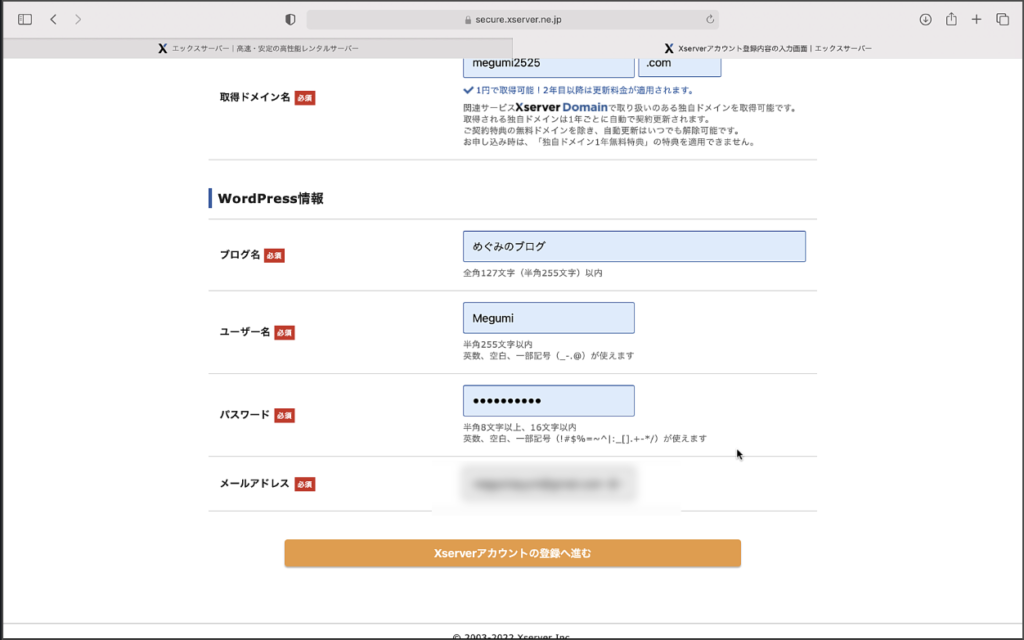Open the .com domain extension dropdown
The width and height of the screenshot is (1024, 640).
tap(680, 66)
